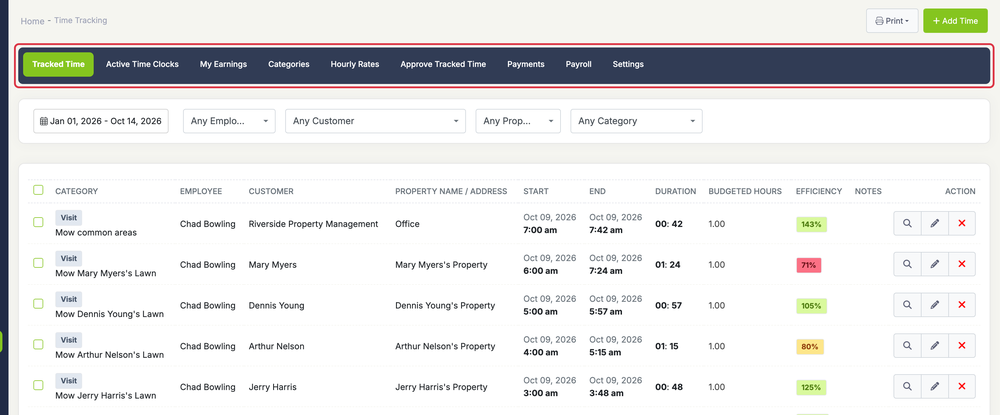Viewport: 1000px width, 415px height.
Task: Open the Approve Tracked Time tab
Action: 443,64
